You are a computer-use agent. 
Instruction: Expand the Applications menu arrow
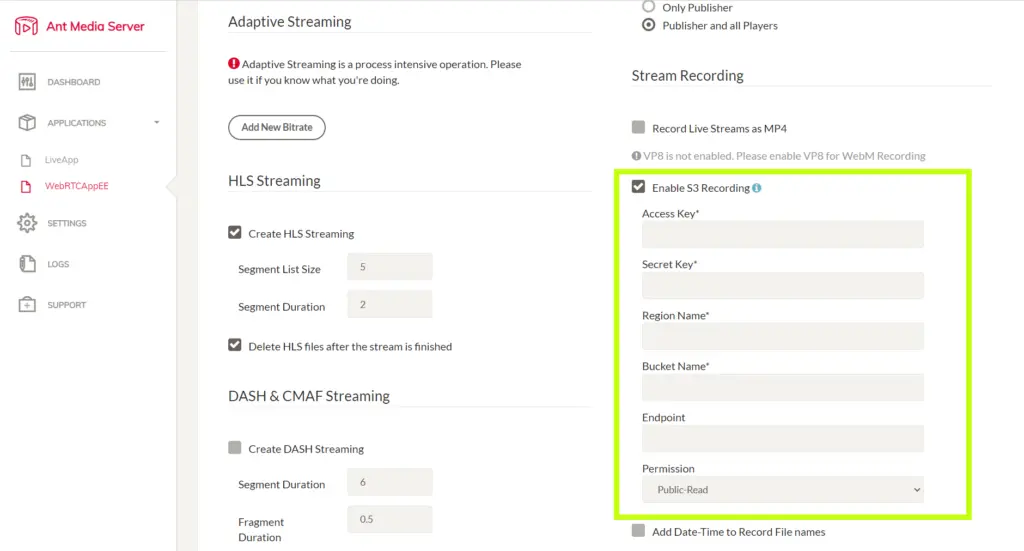(x=156, y=123)
